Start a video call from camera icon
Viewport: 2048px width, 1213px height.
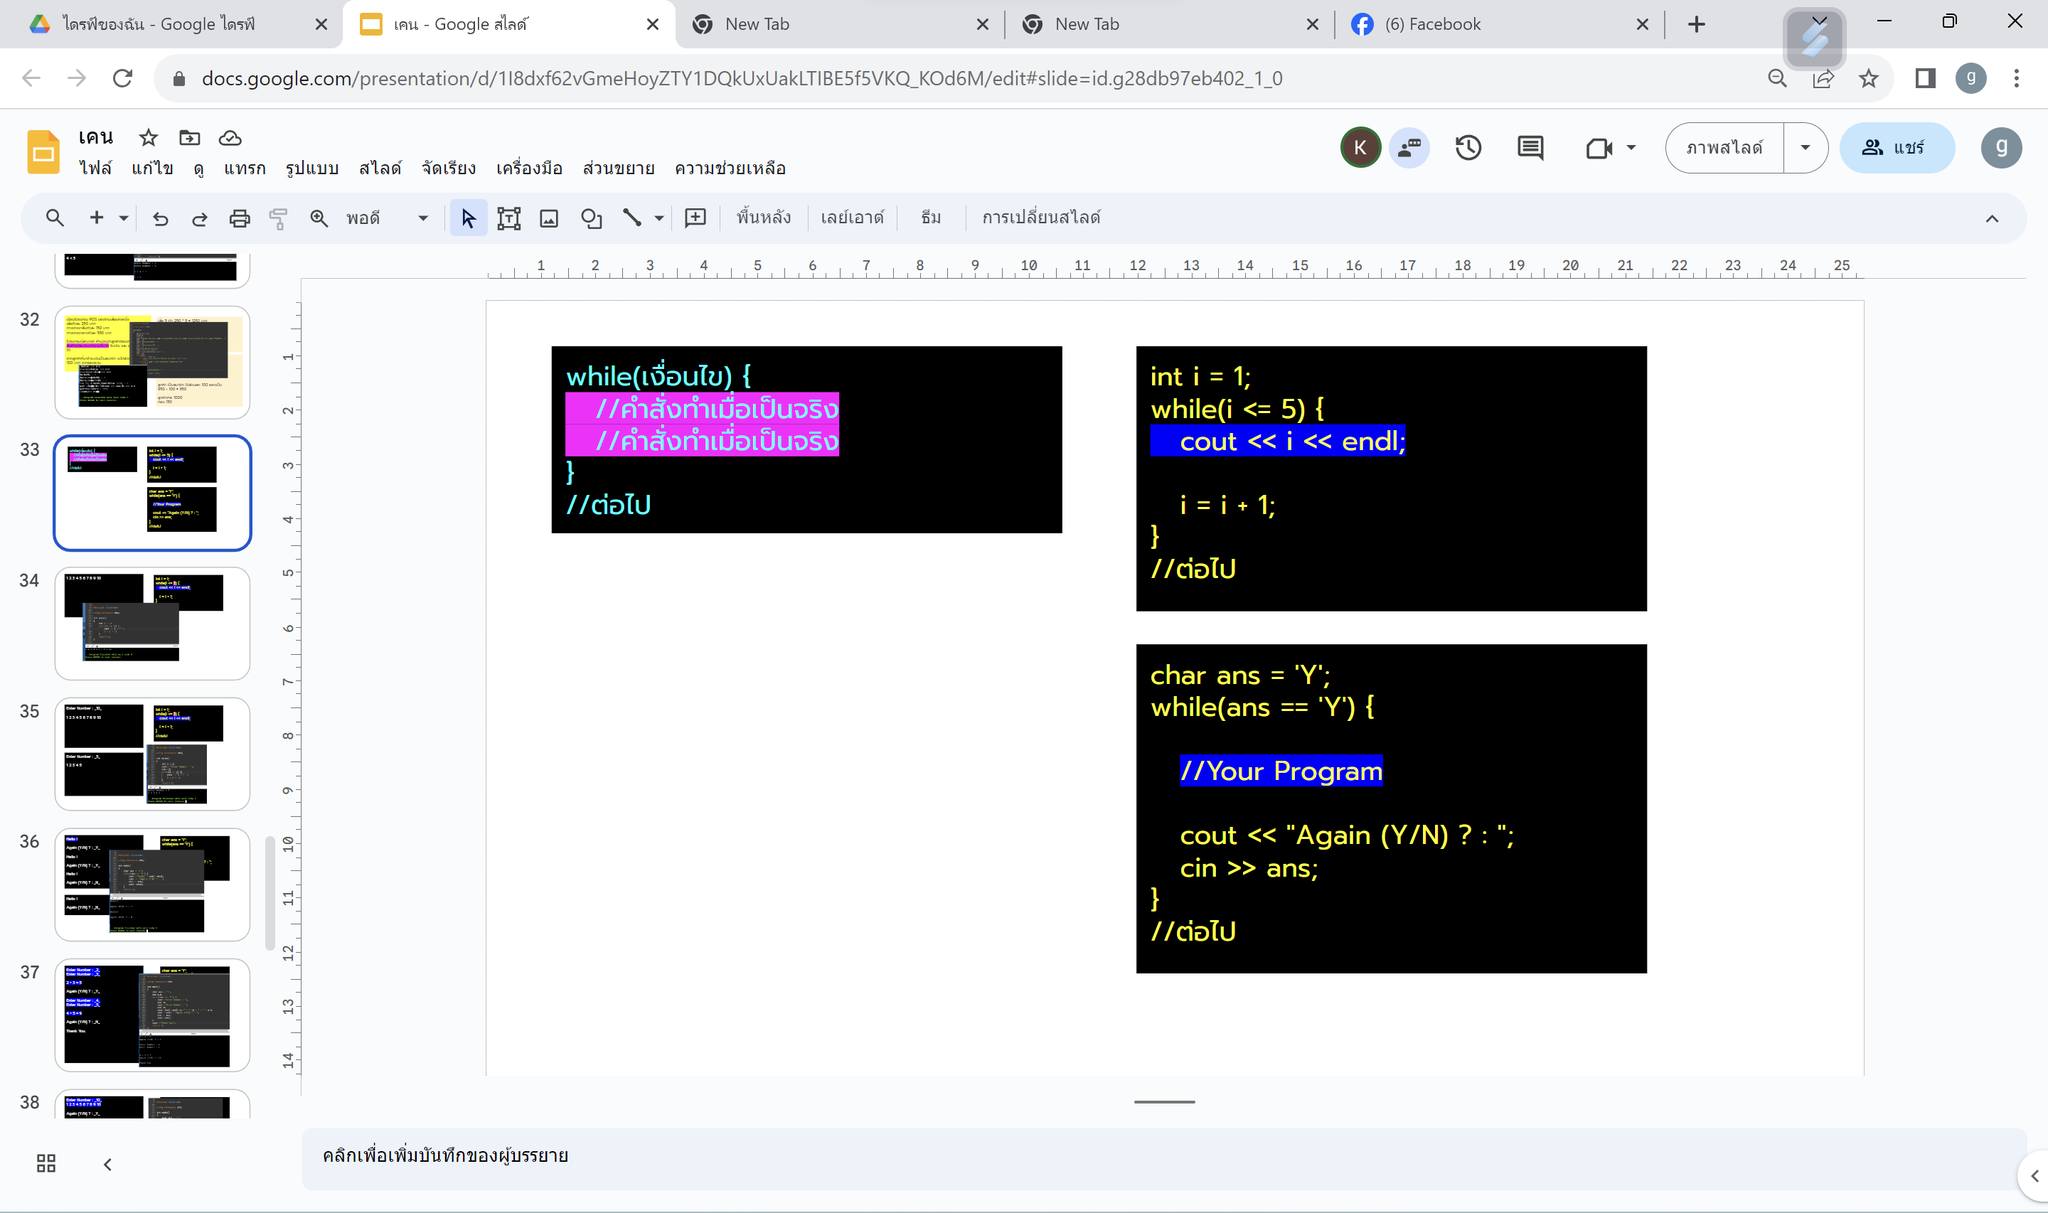[x=1599, y=148]
